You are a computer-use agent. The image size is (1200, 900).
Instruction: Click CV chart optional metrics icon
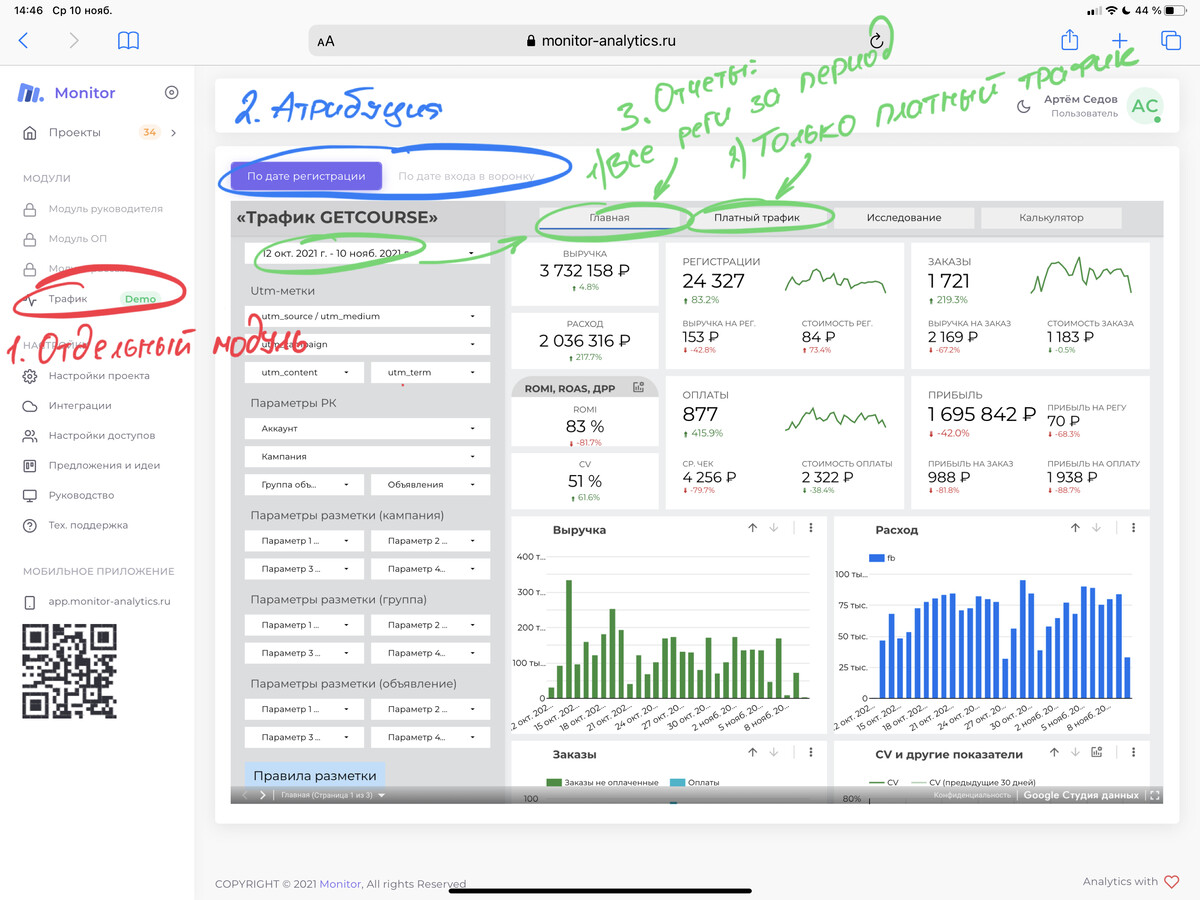(1097, 753)
